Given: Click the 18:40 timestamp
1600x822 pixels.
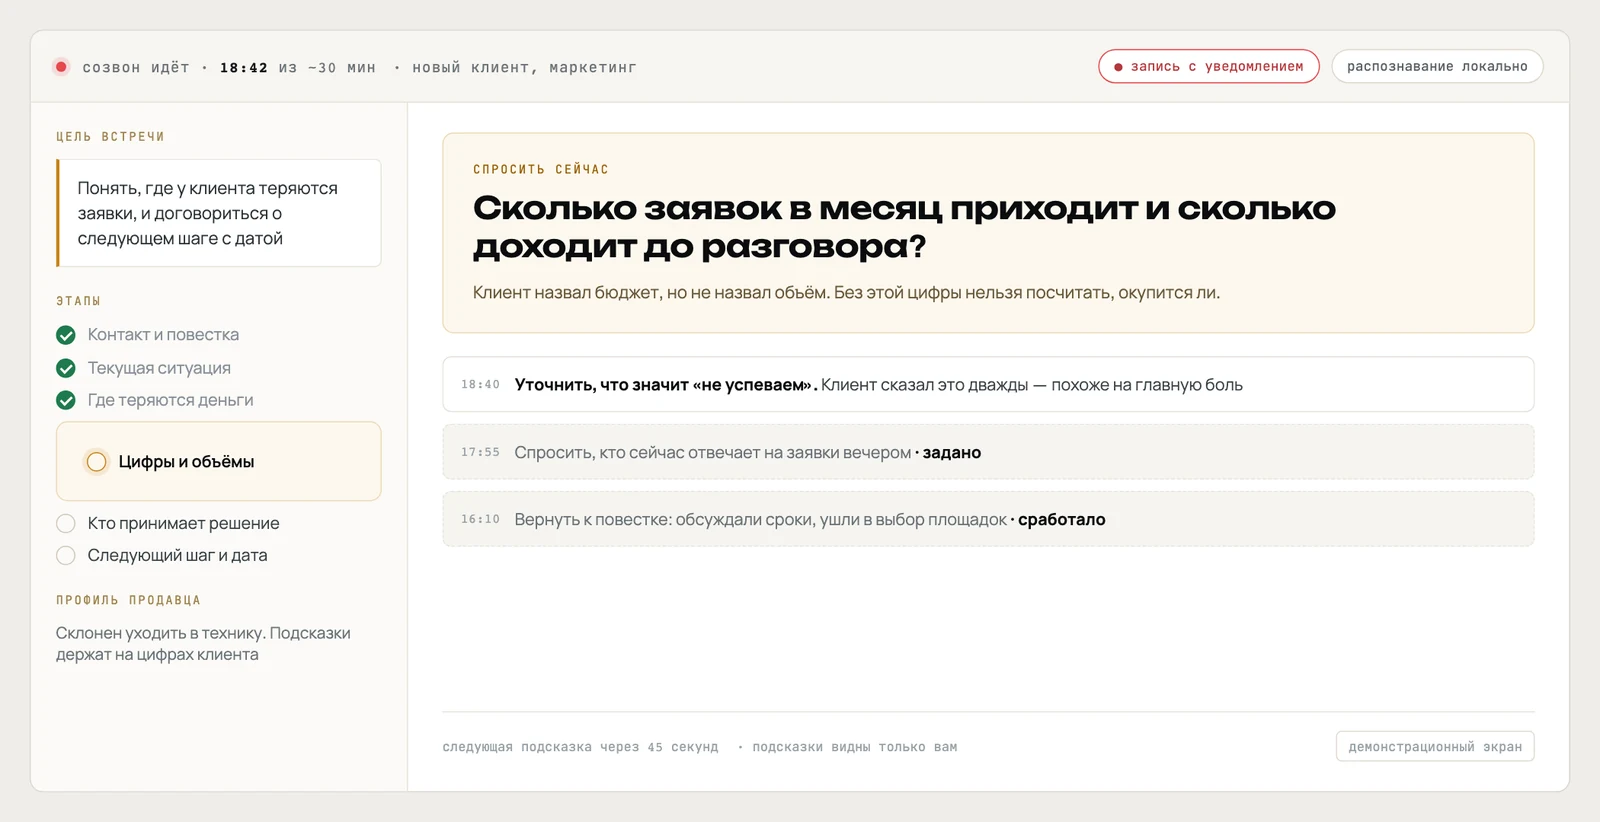Looking at the screenshot, I should point(480,385).
